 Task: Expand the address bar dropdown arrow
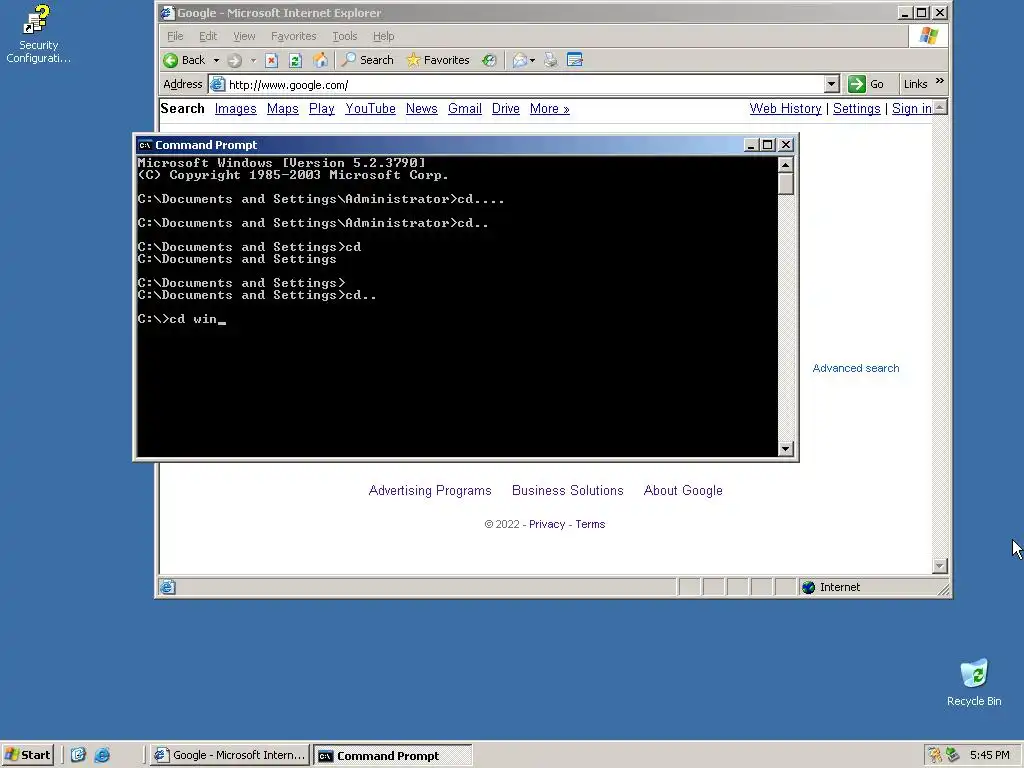coord(831,84)
